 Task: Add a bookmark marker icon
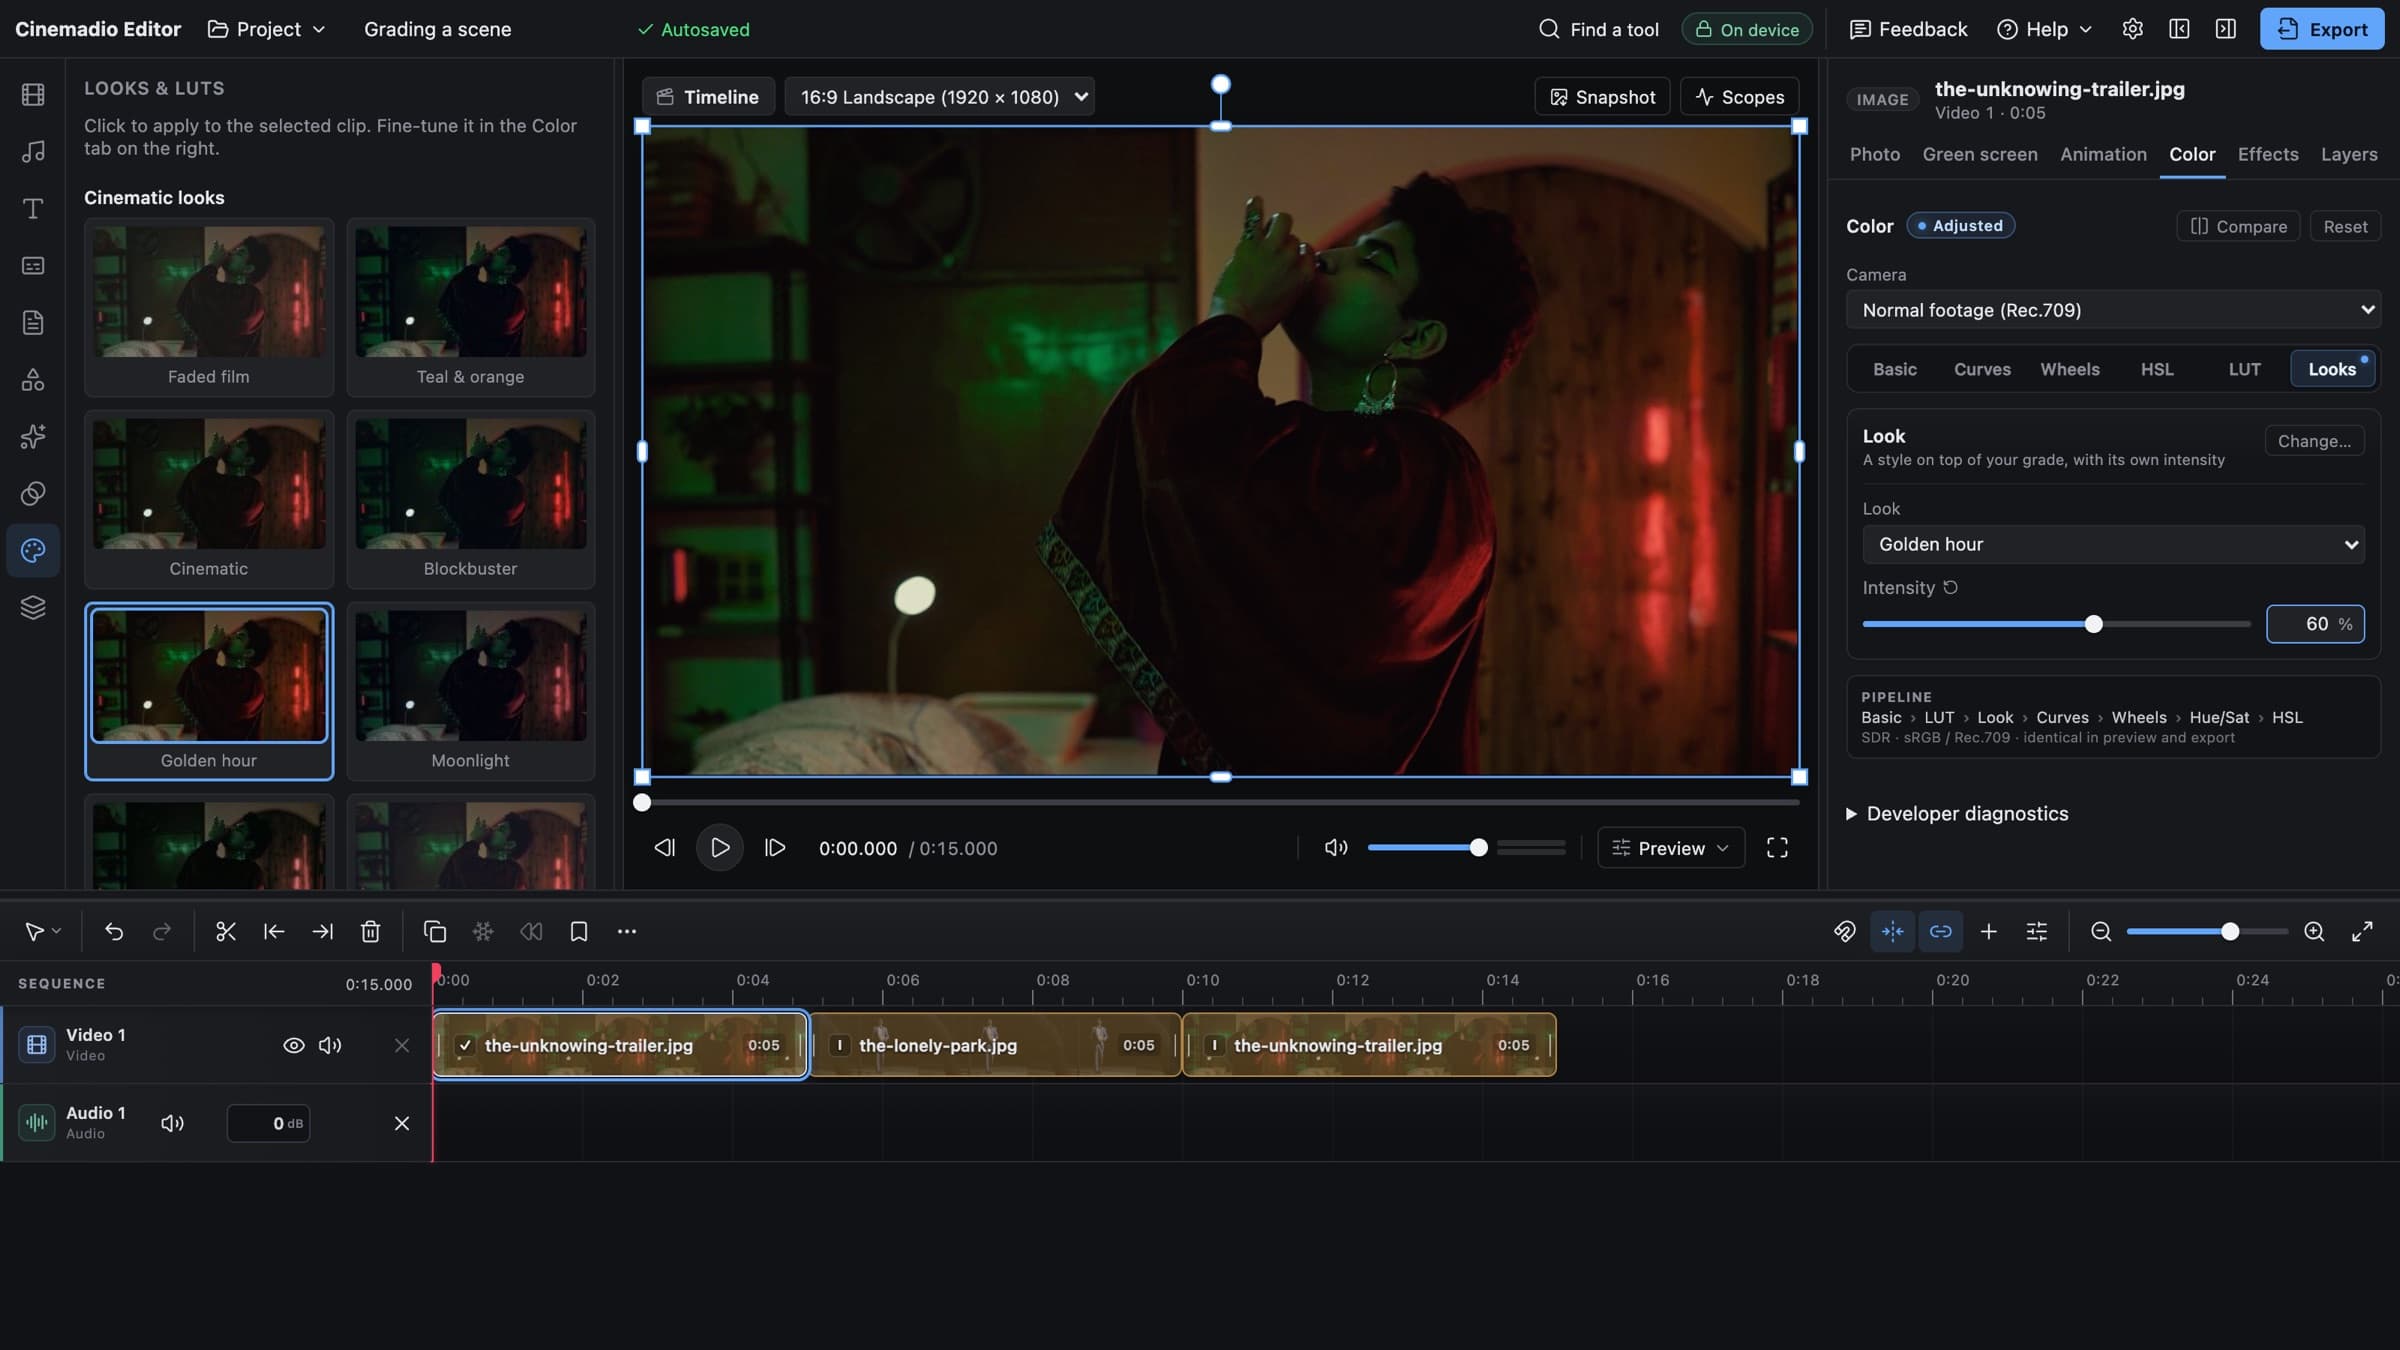coord(579,932)
